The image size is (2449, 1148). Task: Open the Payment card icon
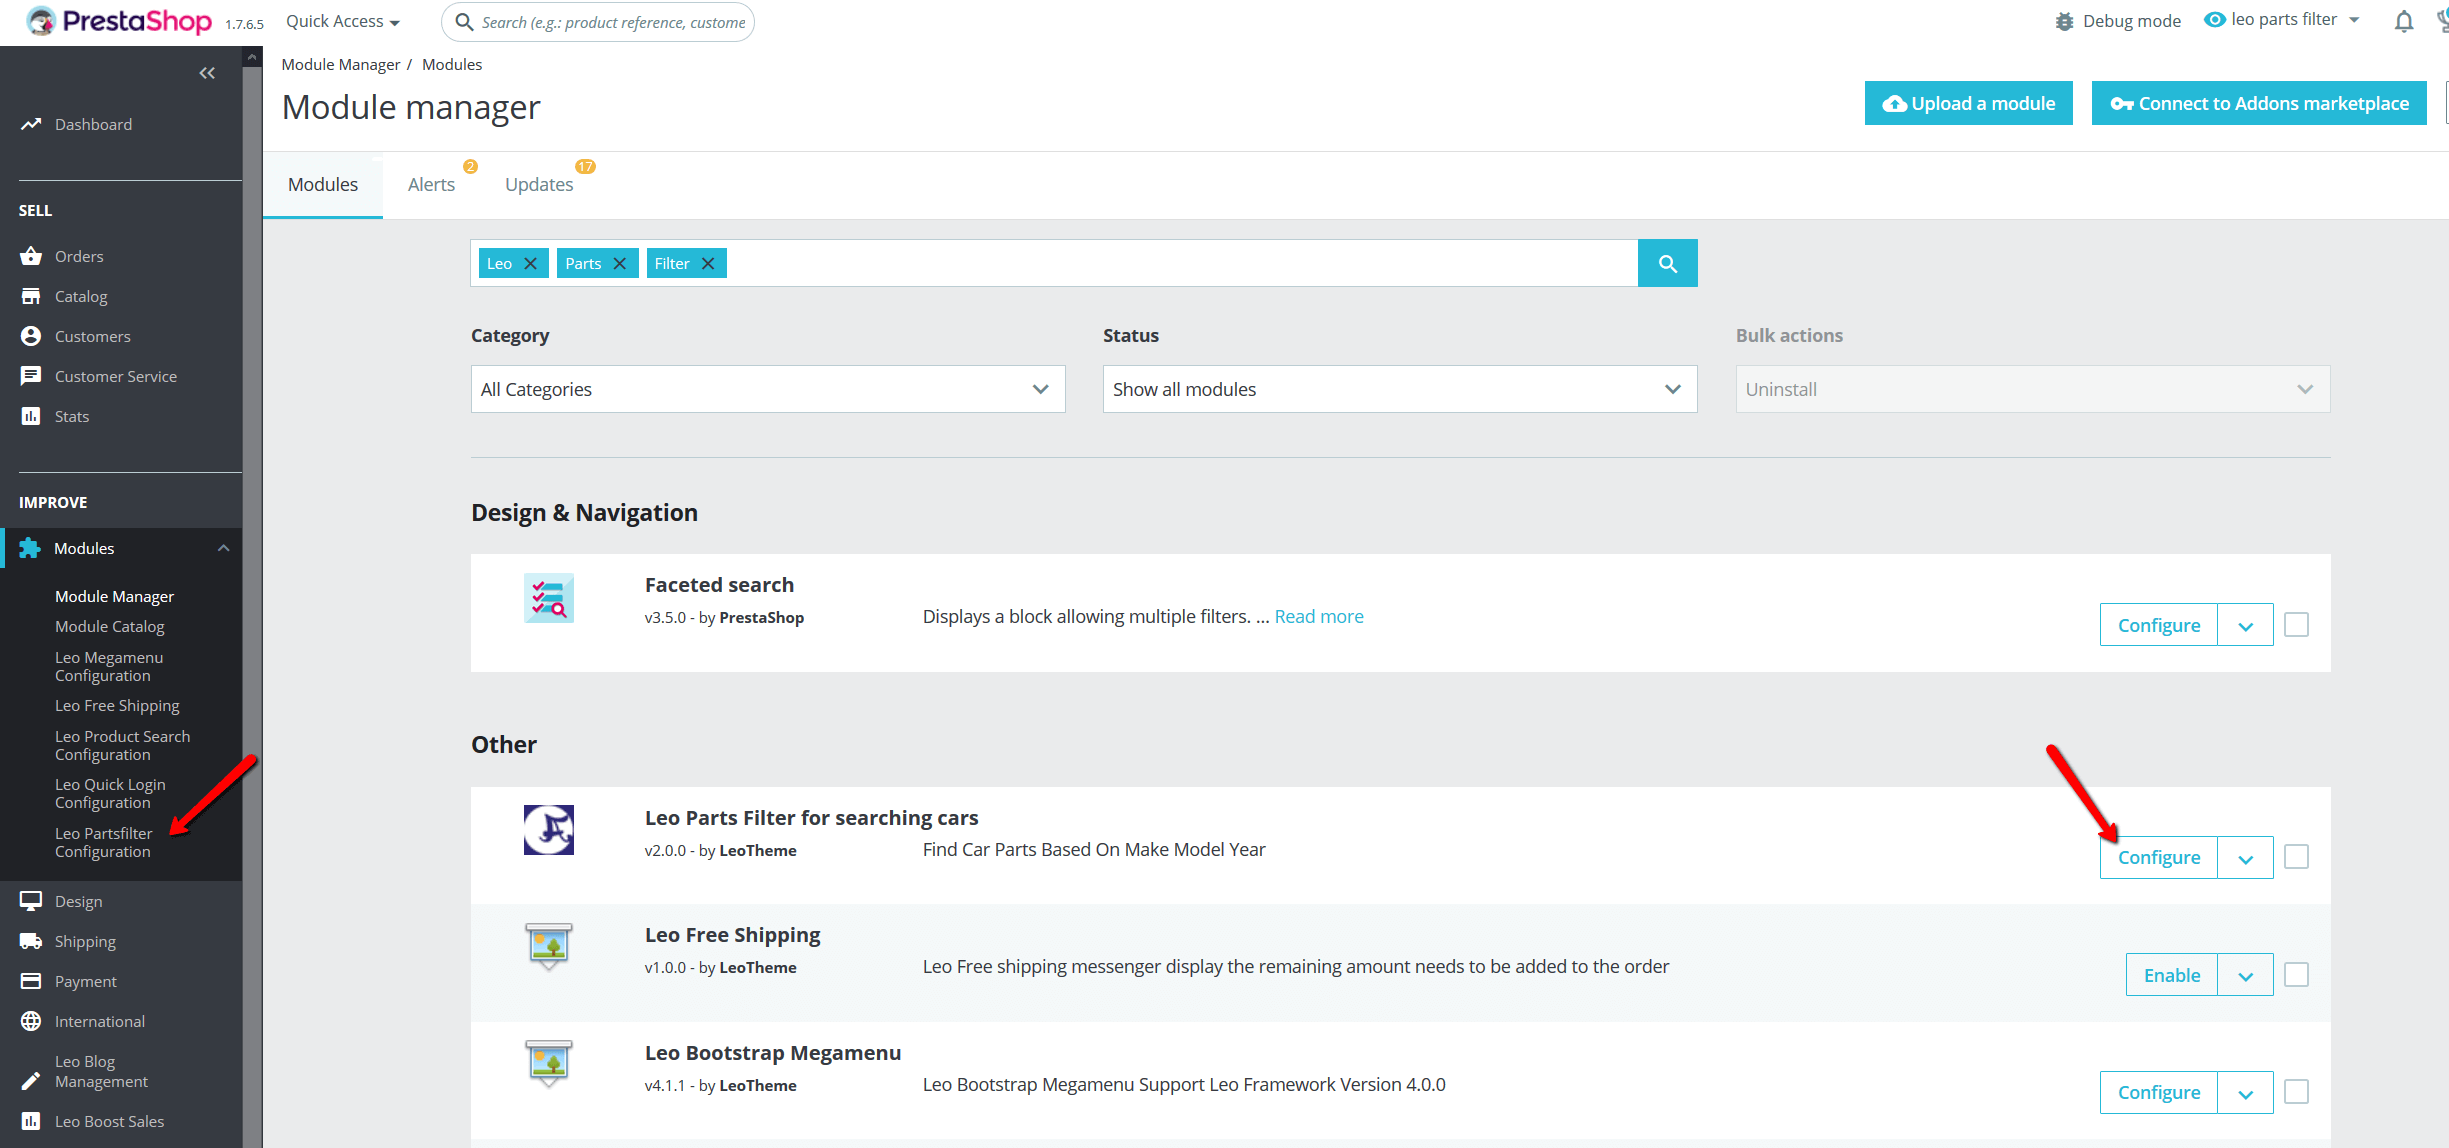[31, 981]
